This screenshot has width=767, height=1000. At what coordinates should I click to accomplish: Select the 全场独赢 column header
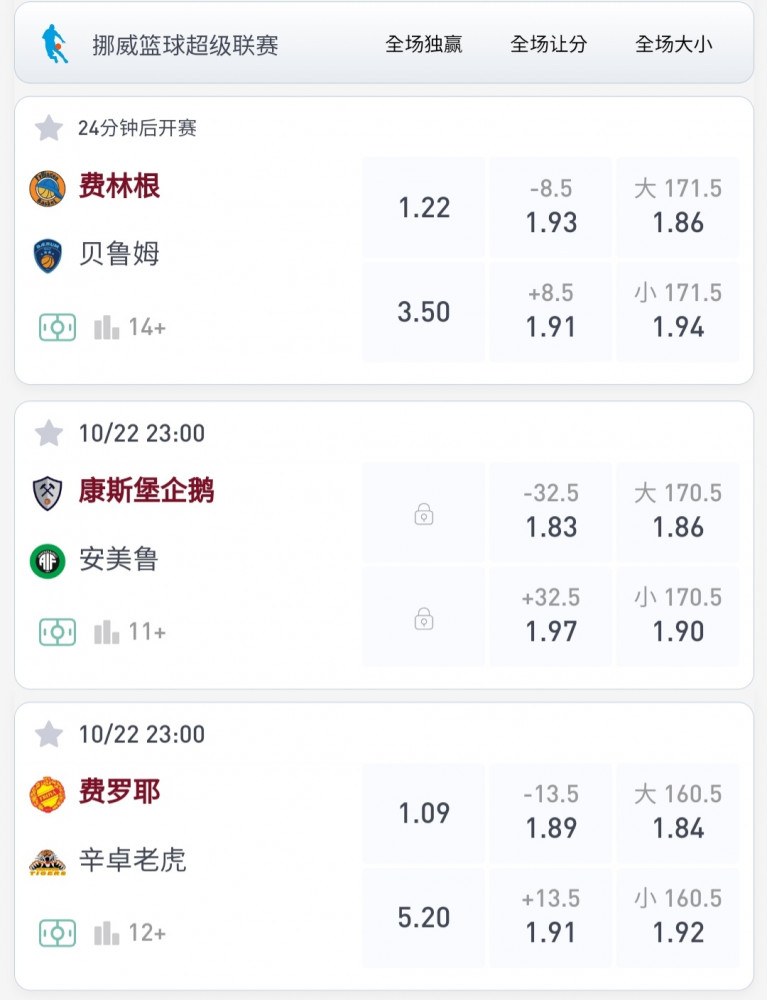point(424,44)
